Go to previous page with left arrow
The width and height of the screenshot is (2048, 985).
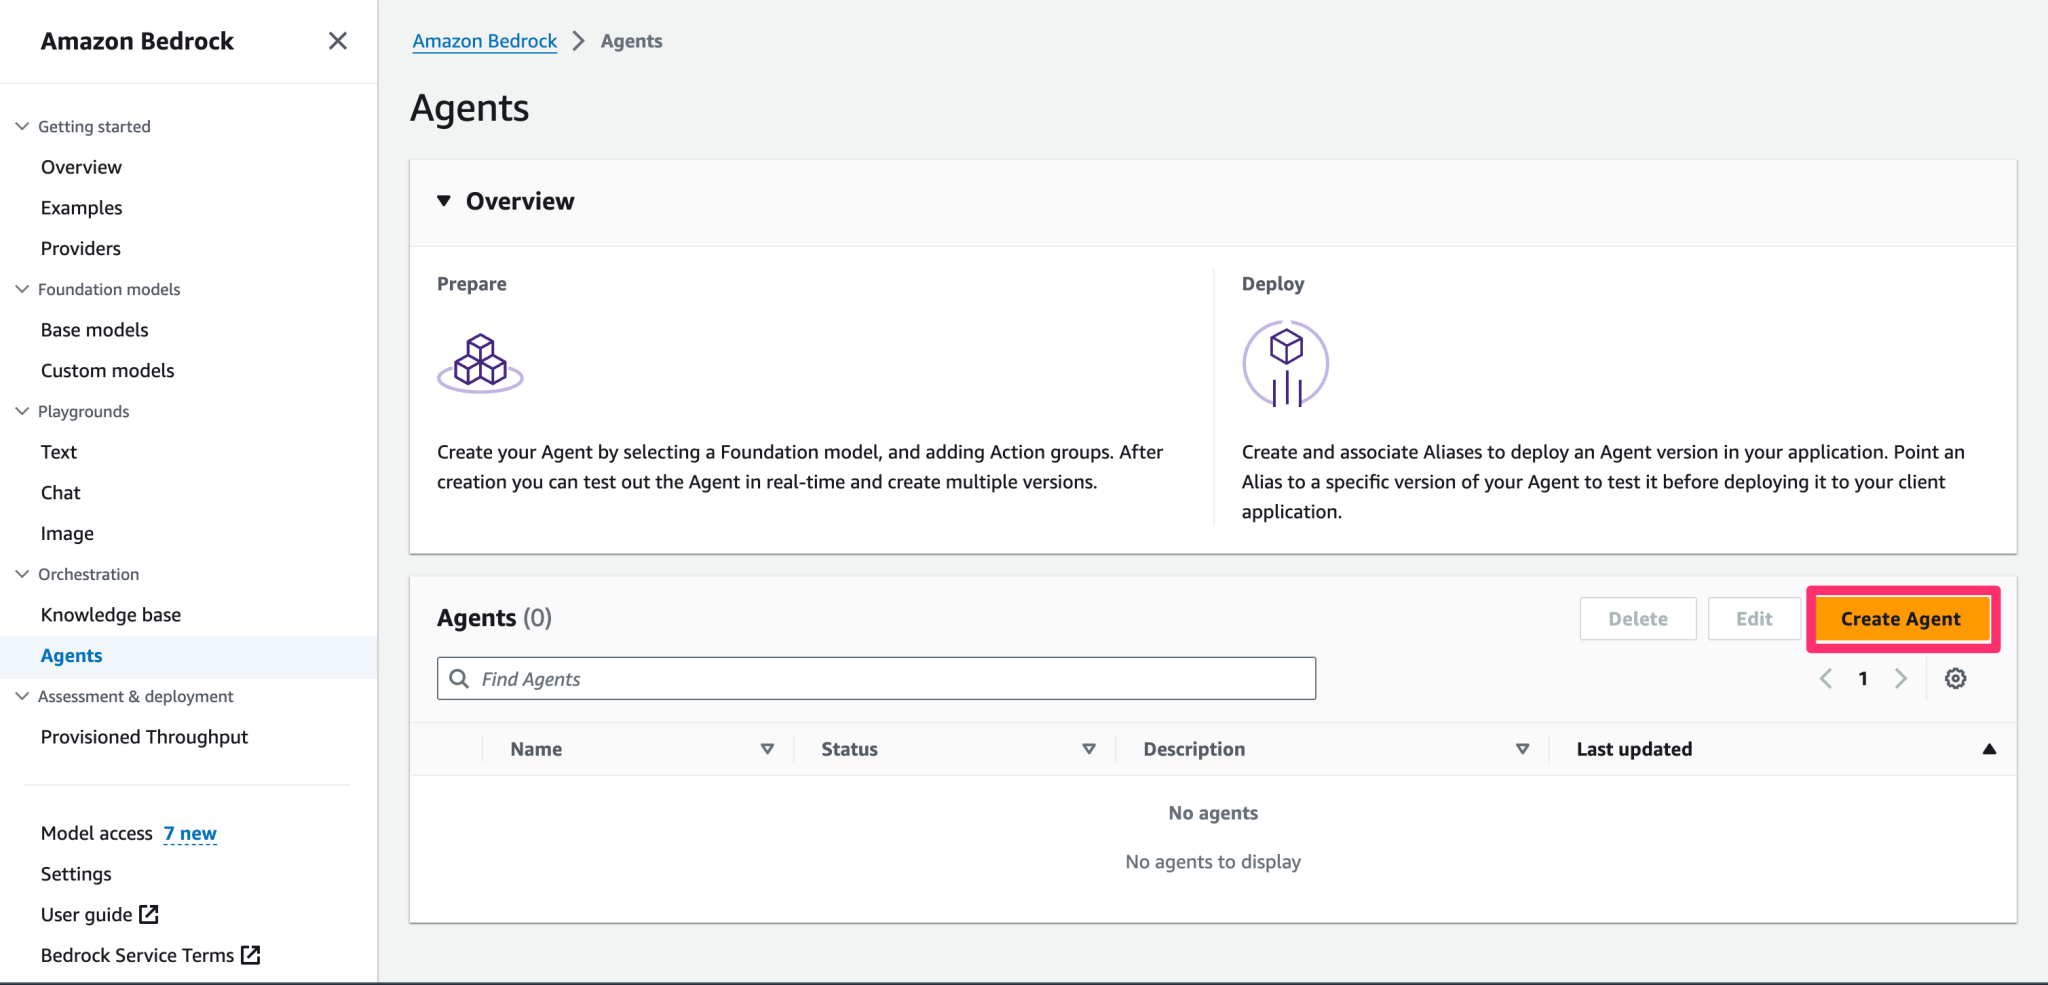pyautogui.click(x=1826, y=678)
